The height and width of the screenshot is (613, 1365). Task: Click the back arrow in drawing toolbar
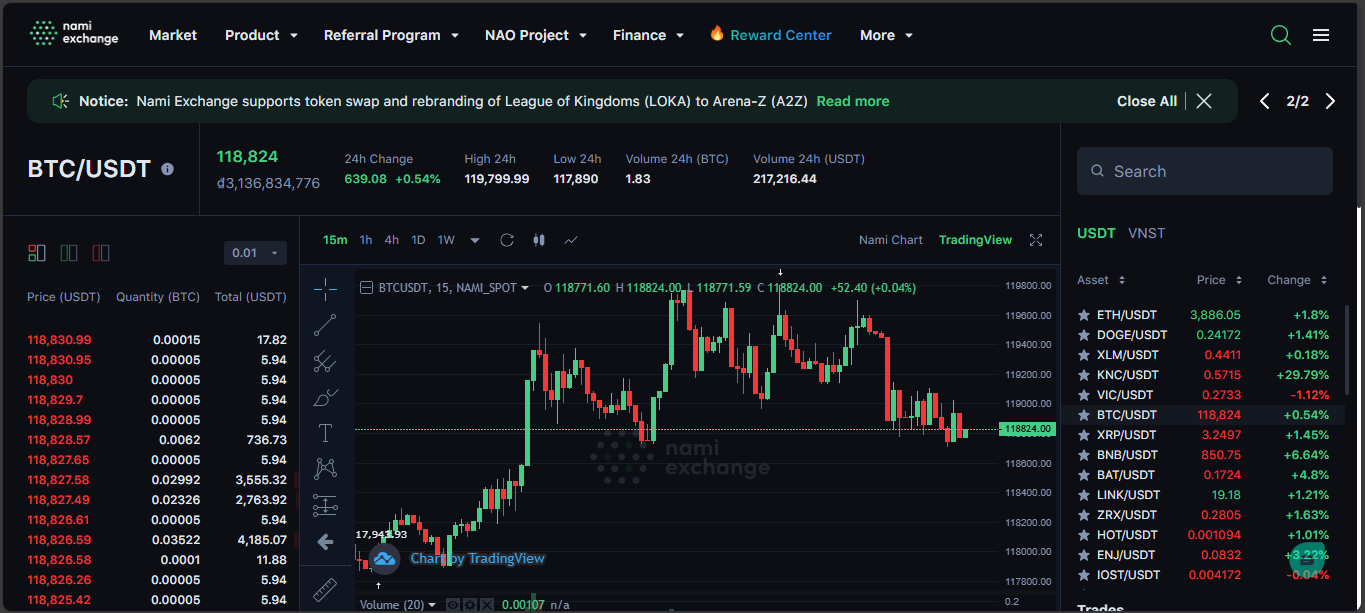click(x=325, y=542)
